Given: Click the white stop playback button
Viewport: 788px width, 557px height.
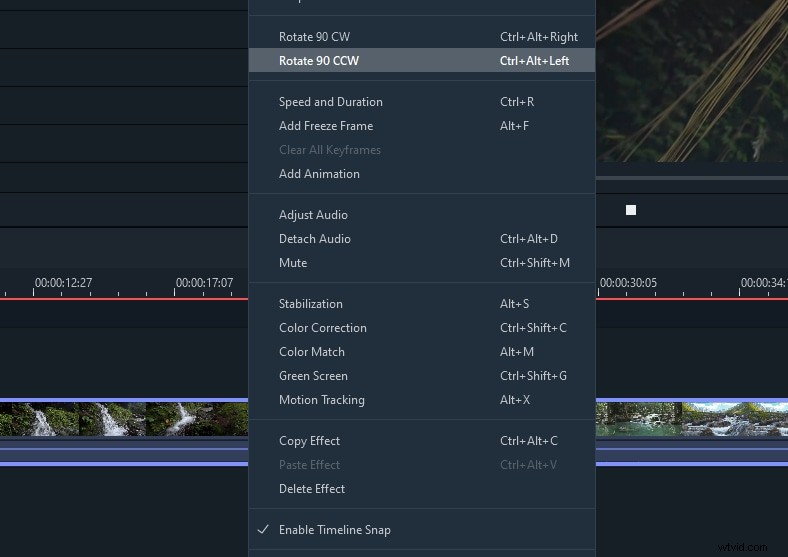Looking at the screenshot, I should pyautogui.click(x=631, y=210).
